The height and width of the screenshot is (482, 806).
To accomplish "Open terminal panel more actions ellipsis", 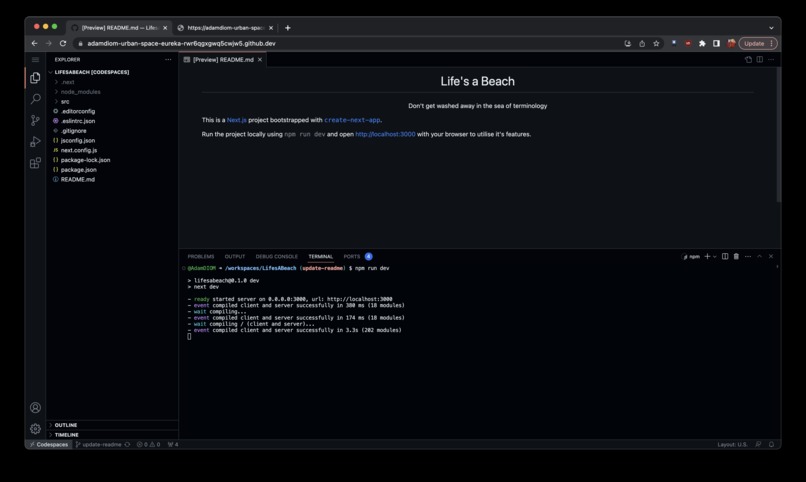I will (x=748, y=256).
